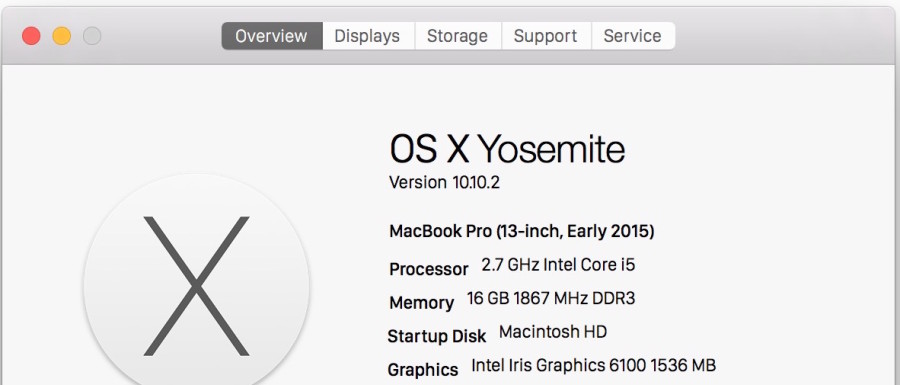Go to the Service tab

(633, 36)
